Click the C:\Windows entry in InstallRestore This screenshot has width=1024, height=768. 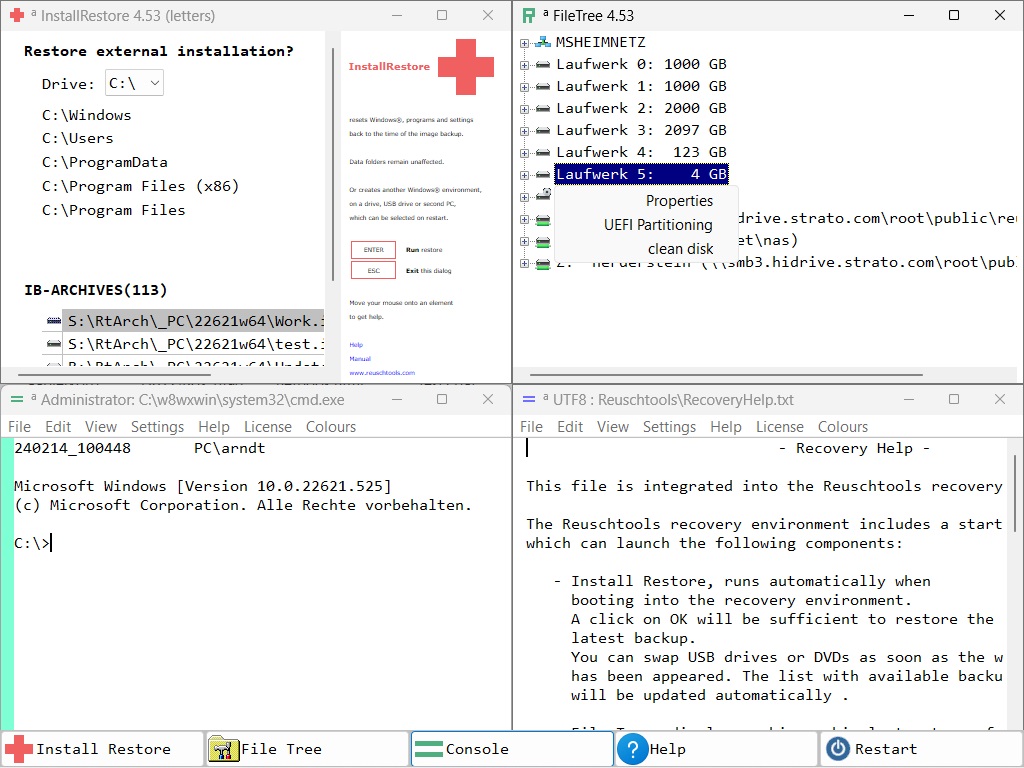click(x=86, y=115)
